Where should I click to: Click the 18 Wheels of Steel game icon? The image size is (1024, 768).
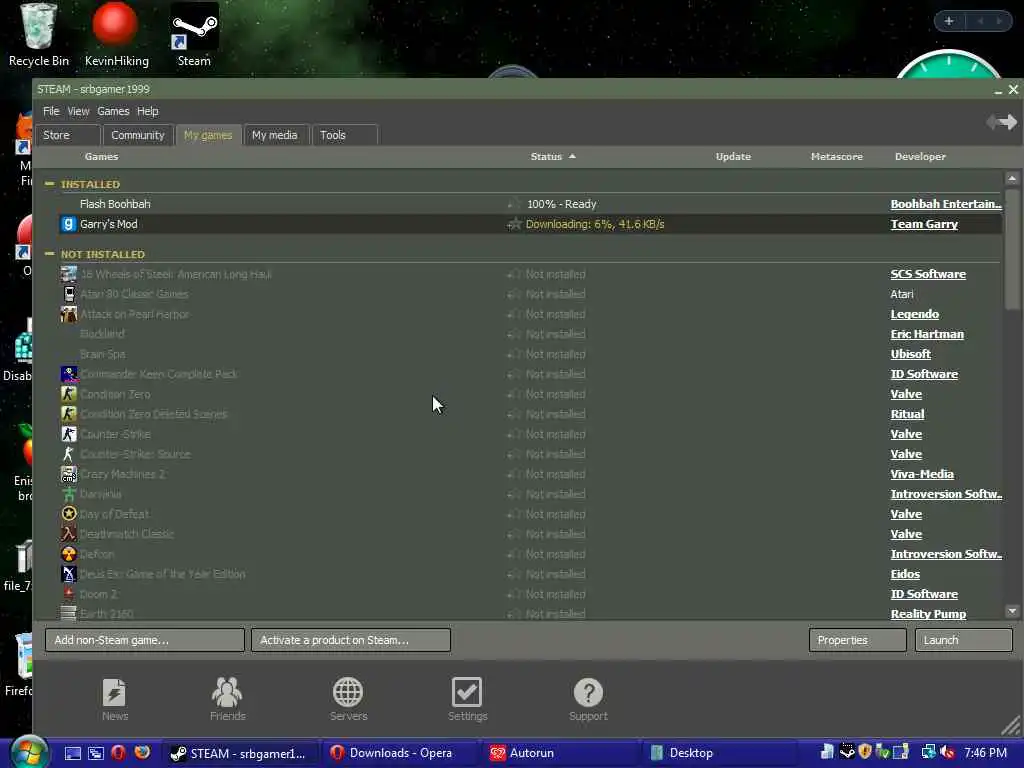tap(69, 274)
